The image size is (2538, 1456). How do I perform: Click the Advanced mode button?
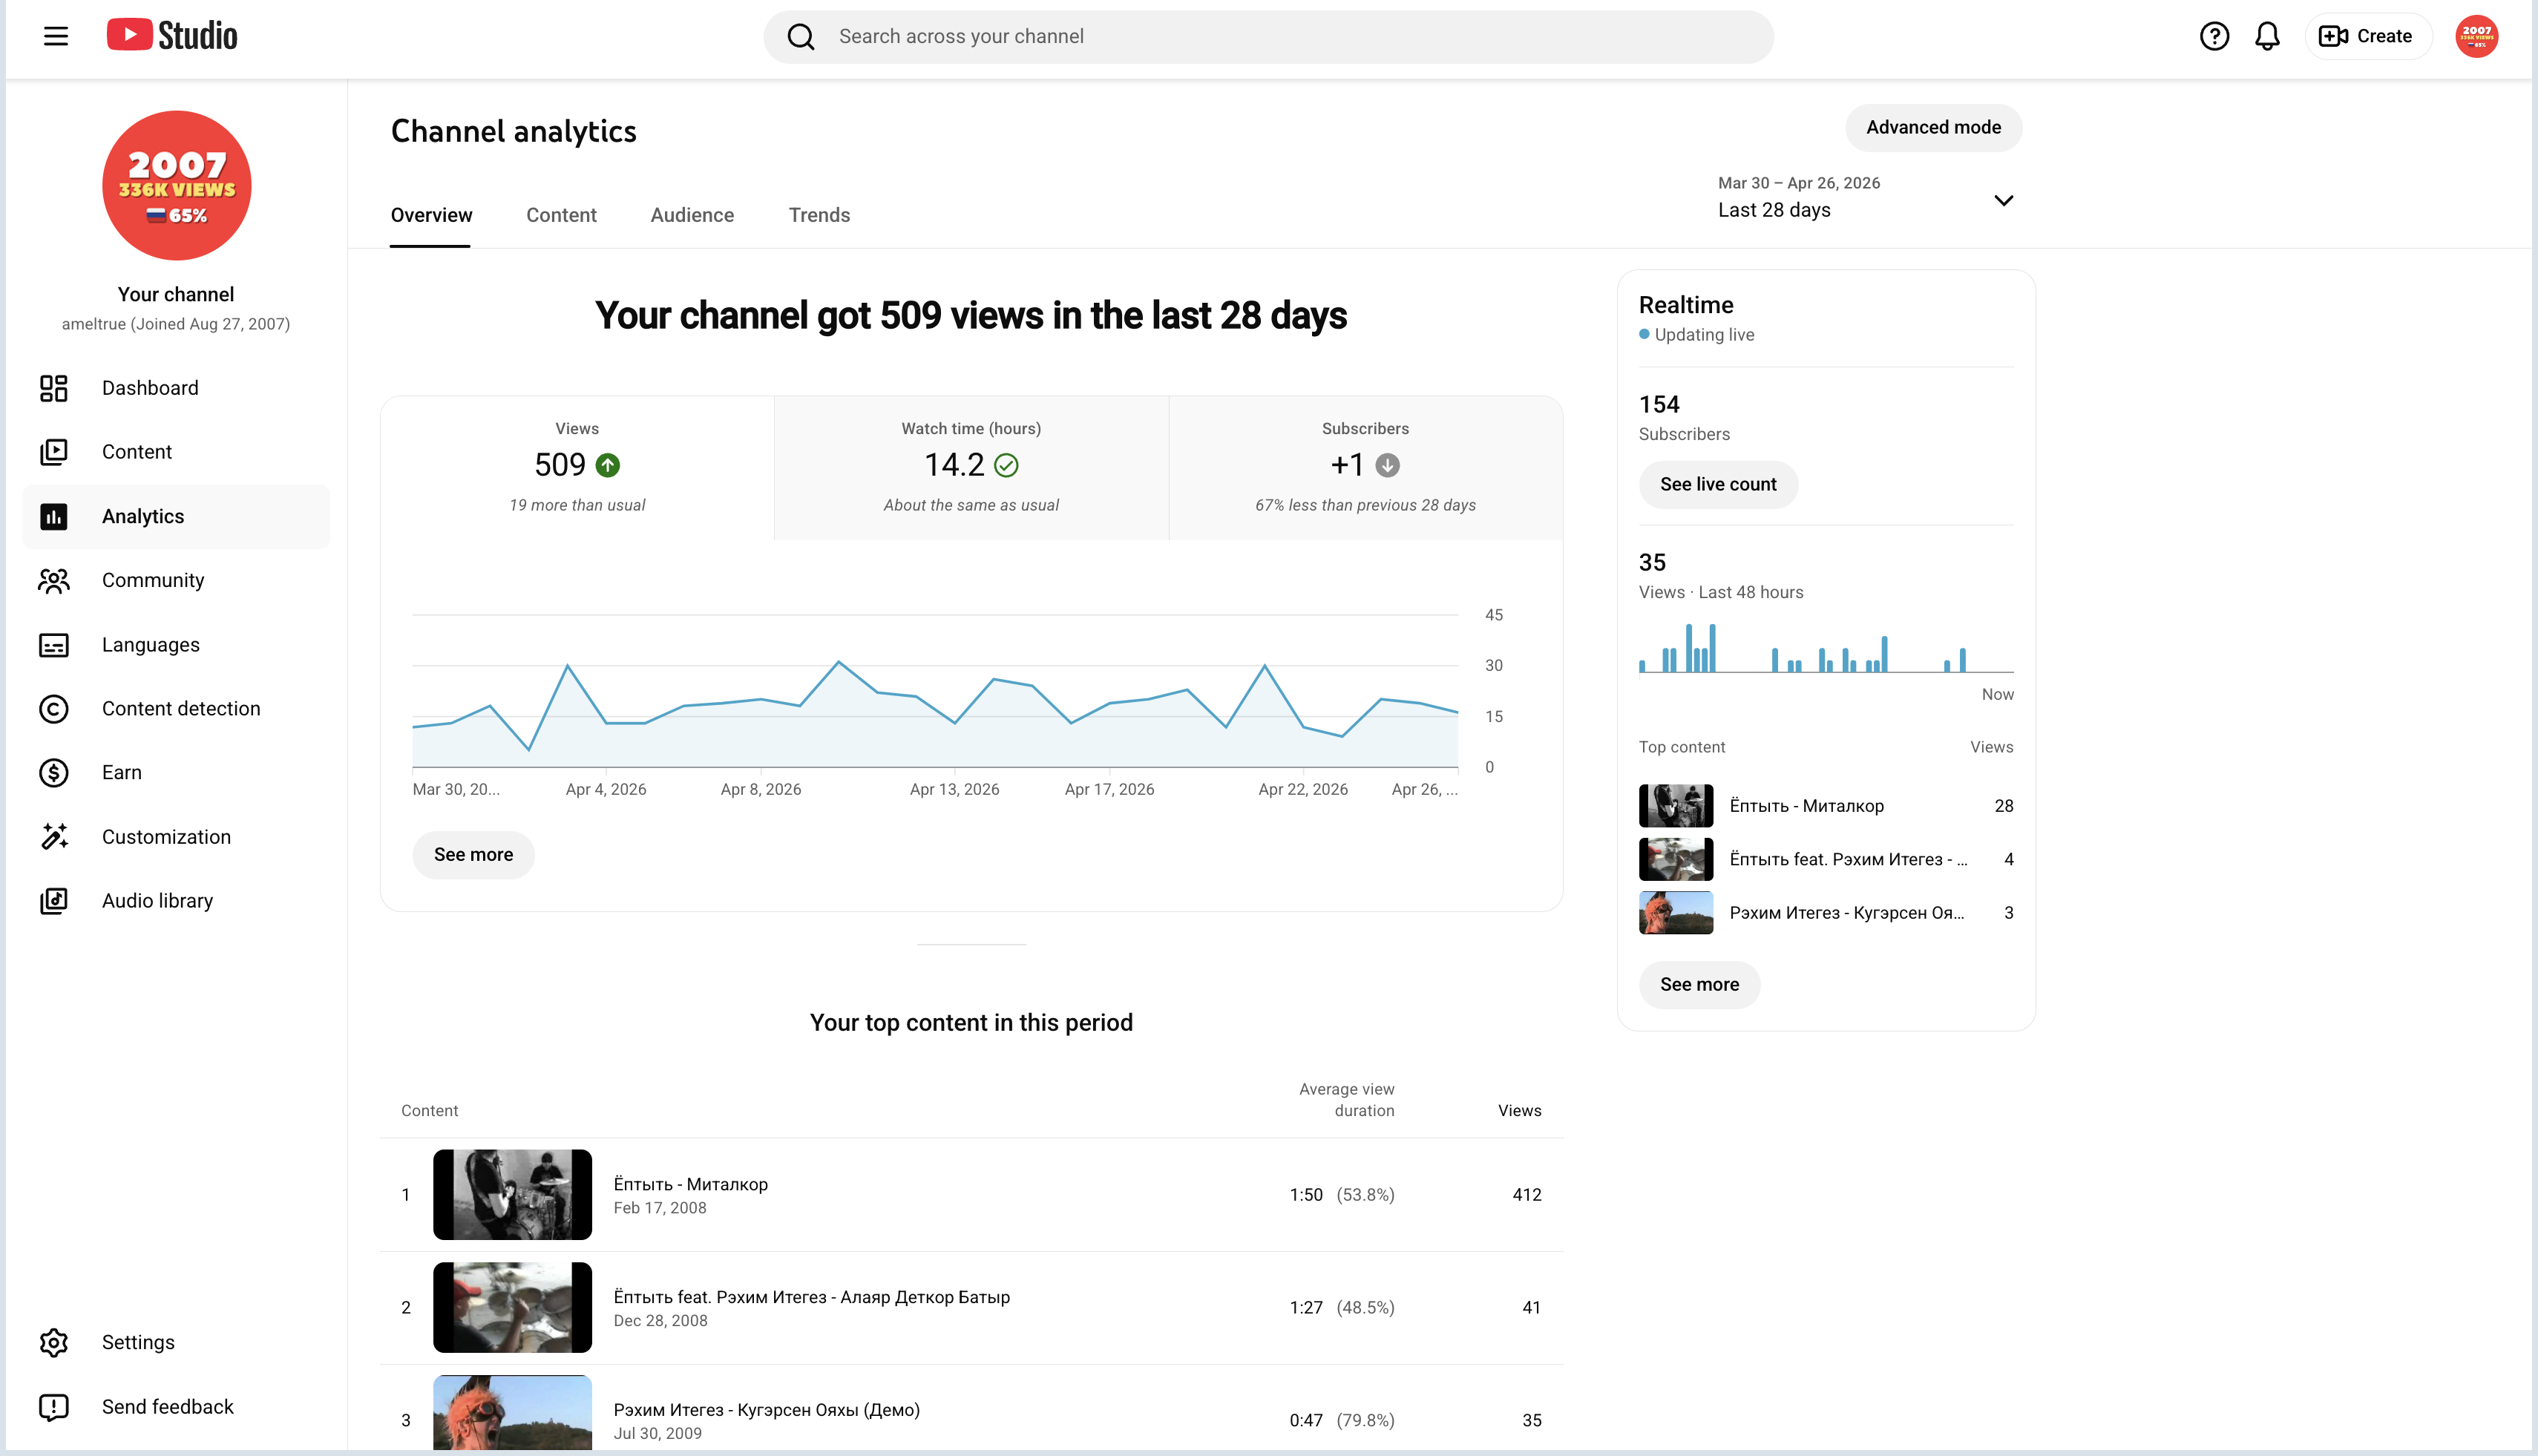[1933, 127]
